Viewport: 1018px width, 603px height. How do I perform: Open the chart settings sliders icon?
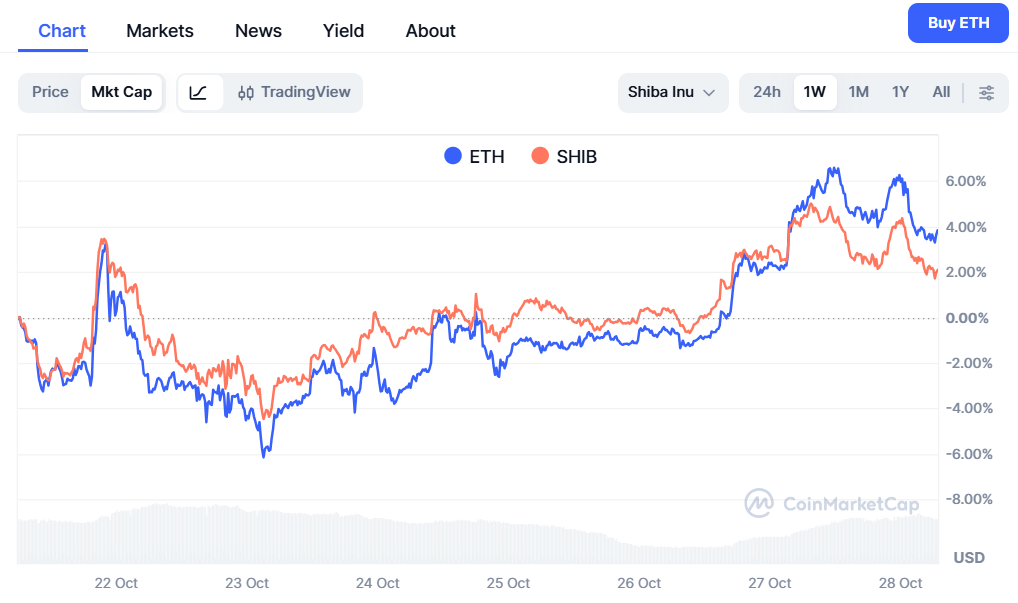point(987,91)
